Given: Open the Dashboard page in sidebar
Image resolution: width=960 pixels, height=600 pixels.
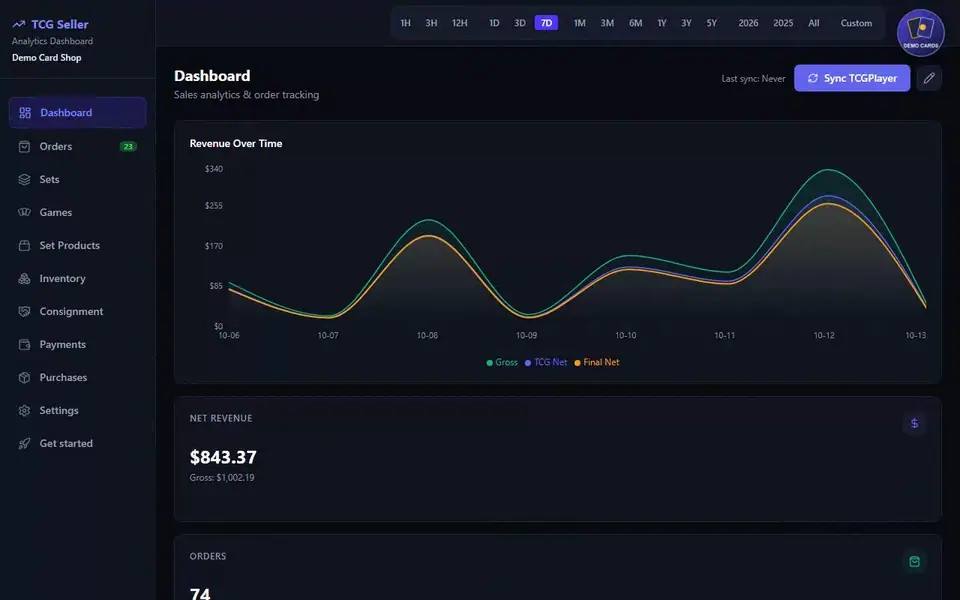Looking at the screenshot, I should [x=77, y=113].
